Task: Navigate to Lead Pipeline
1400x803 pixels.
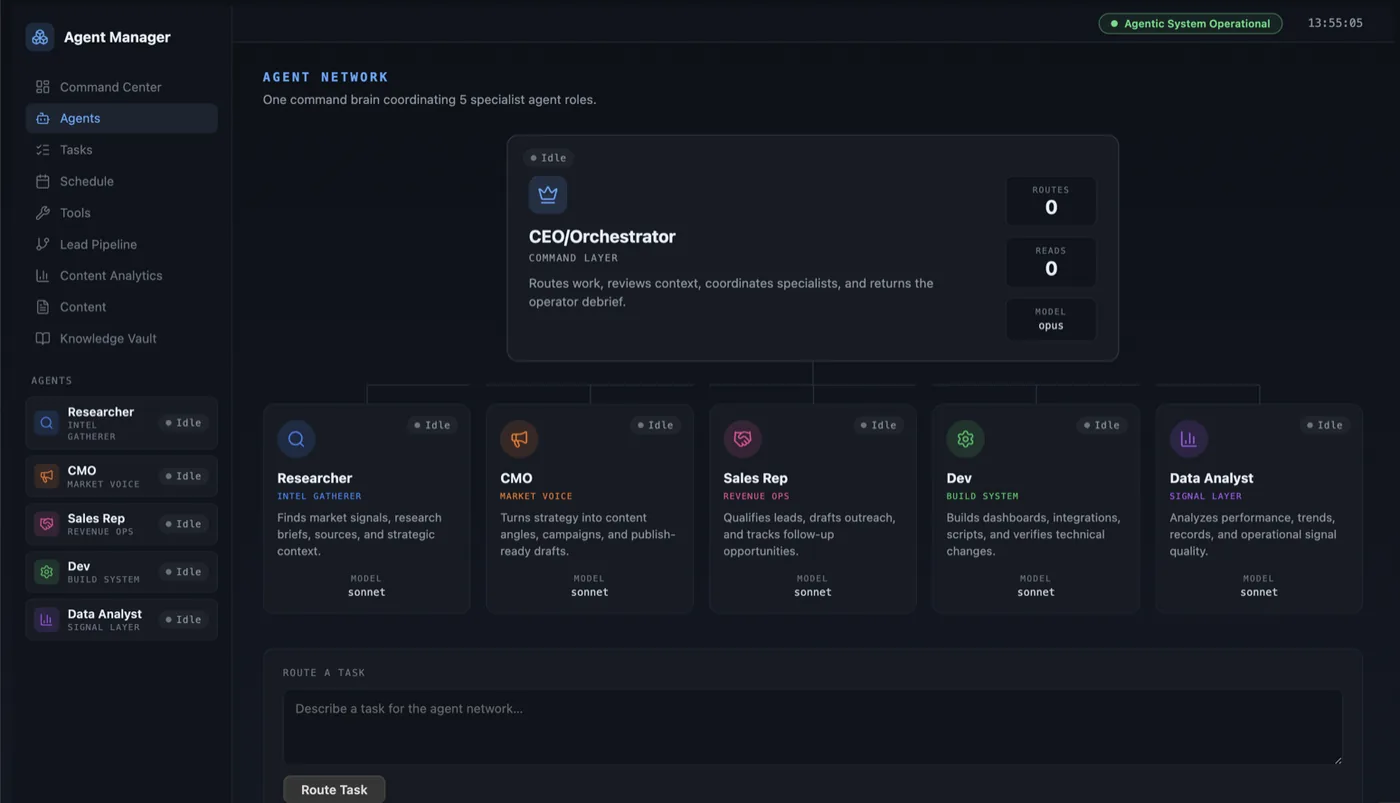Action: 122,244
